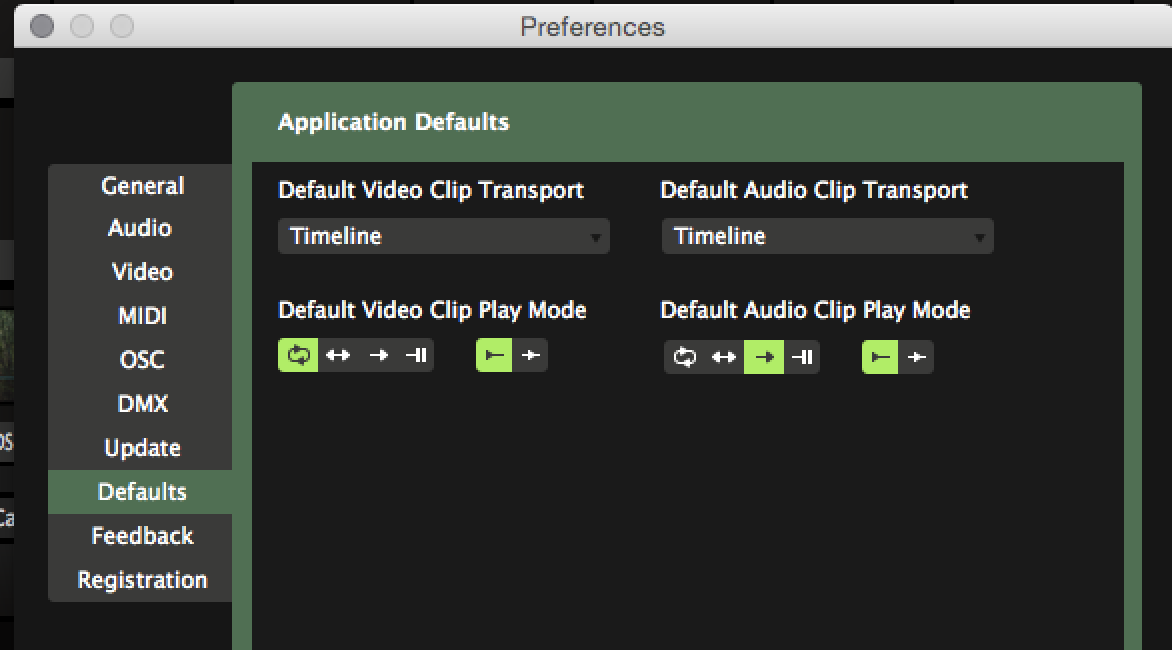Open the MIDI preferences tab
The width and height of the screenshot is (1172, 650).
click(142, 316)
